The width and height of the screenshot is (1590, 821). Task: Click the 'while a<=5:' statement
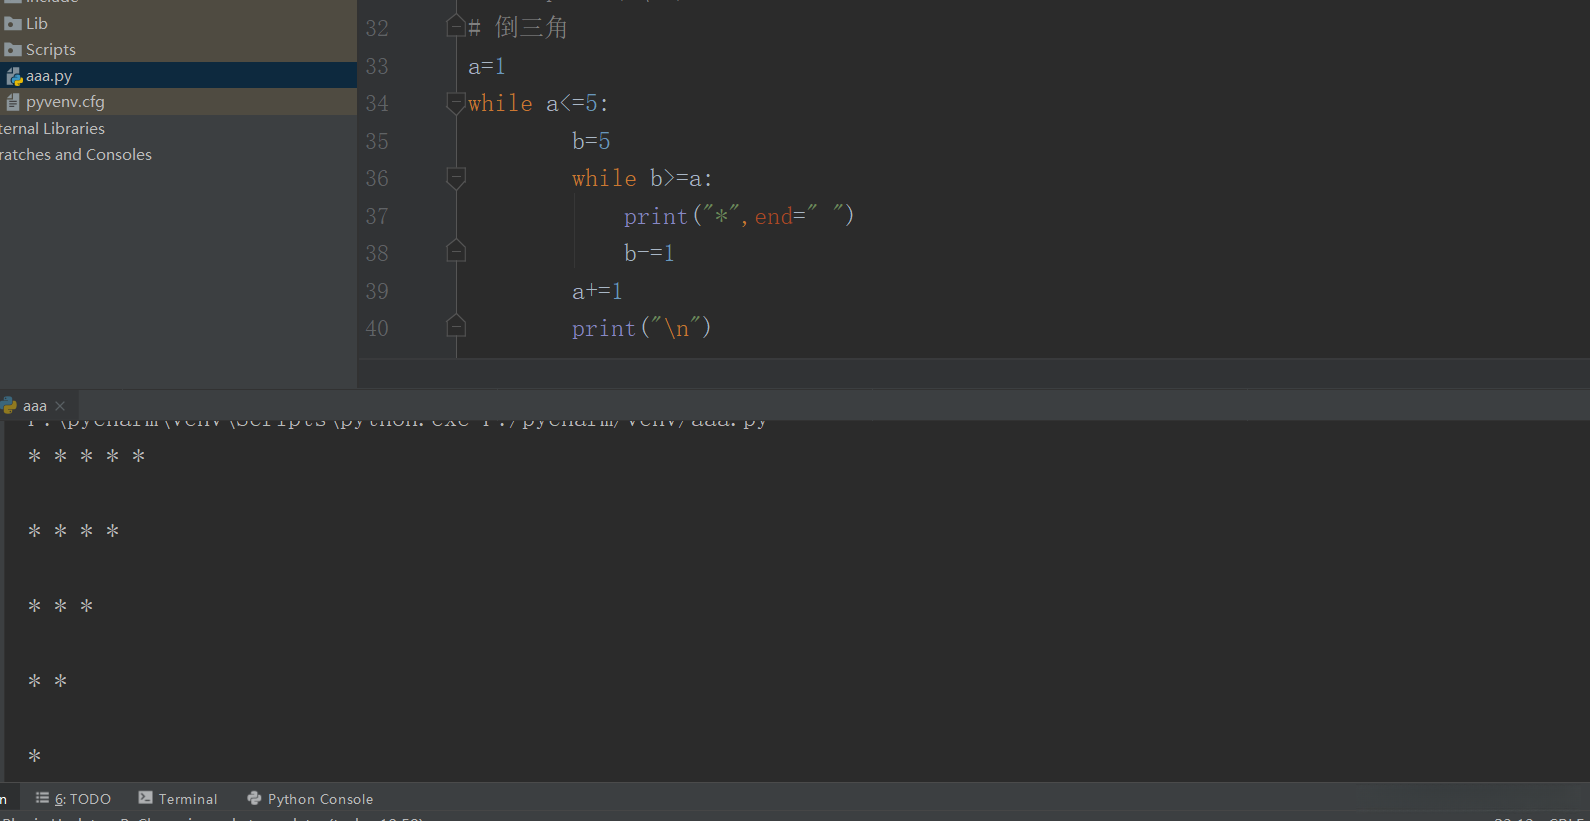pyautogui.click(x=538, y=103)
